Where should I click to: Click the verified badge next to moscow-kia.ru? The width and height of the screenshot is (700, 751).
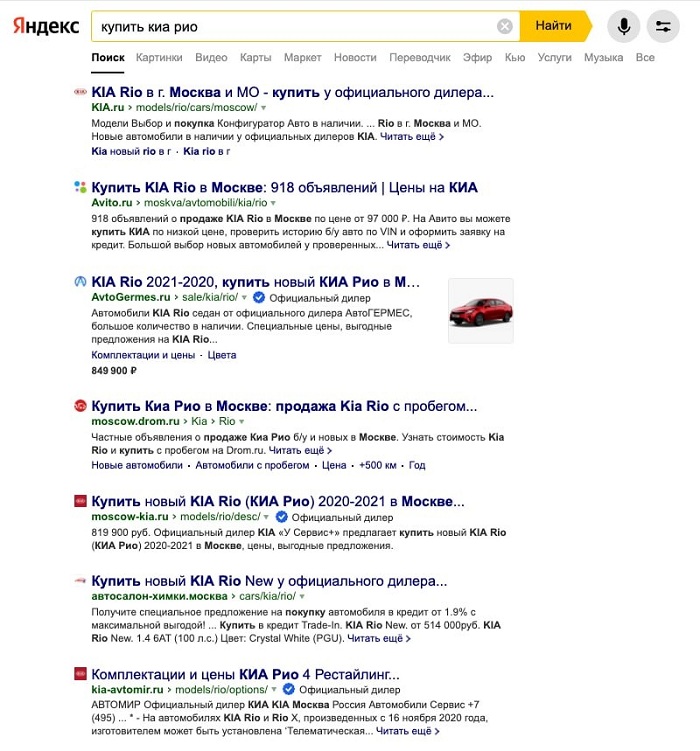point(282,517)
